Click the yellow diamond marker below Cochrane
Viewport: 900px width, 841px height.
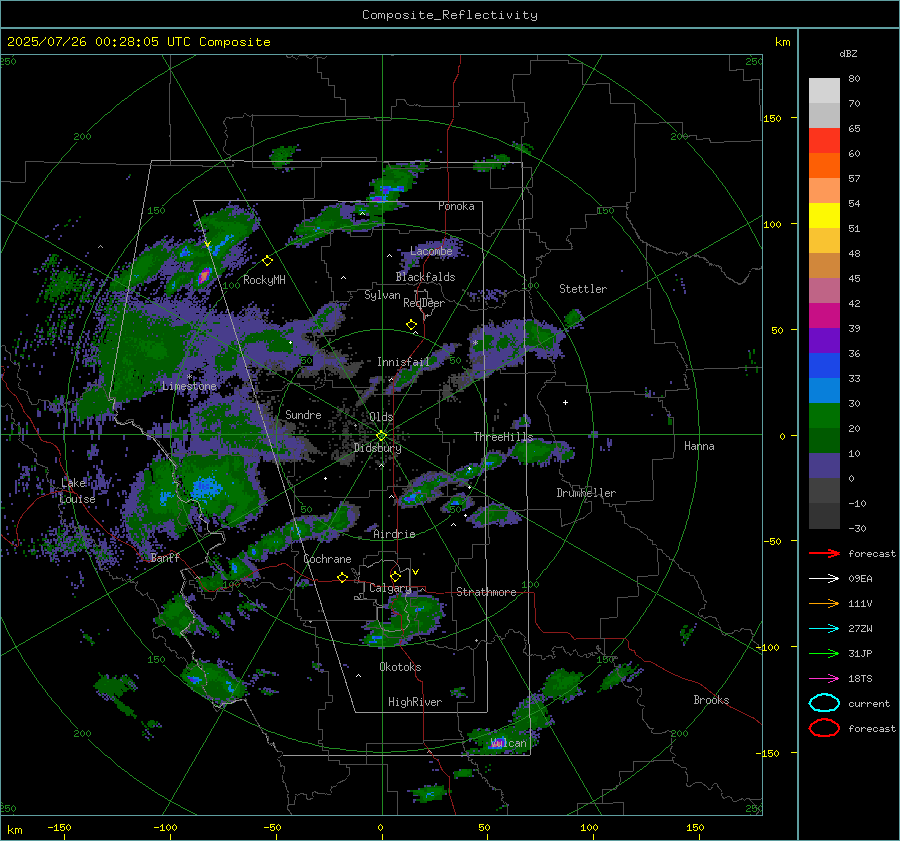(343, 577)
